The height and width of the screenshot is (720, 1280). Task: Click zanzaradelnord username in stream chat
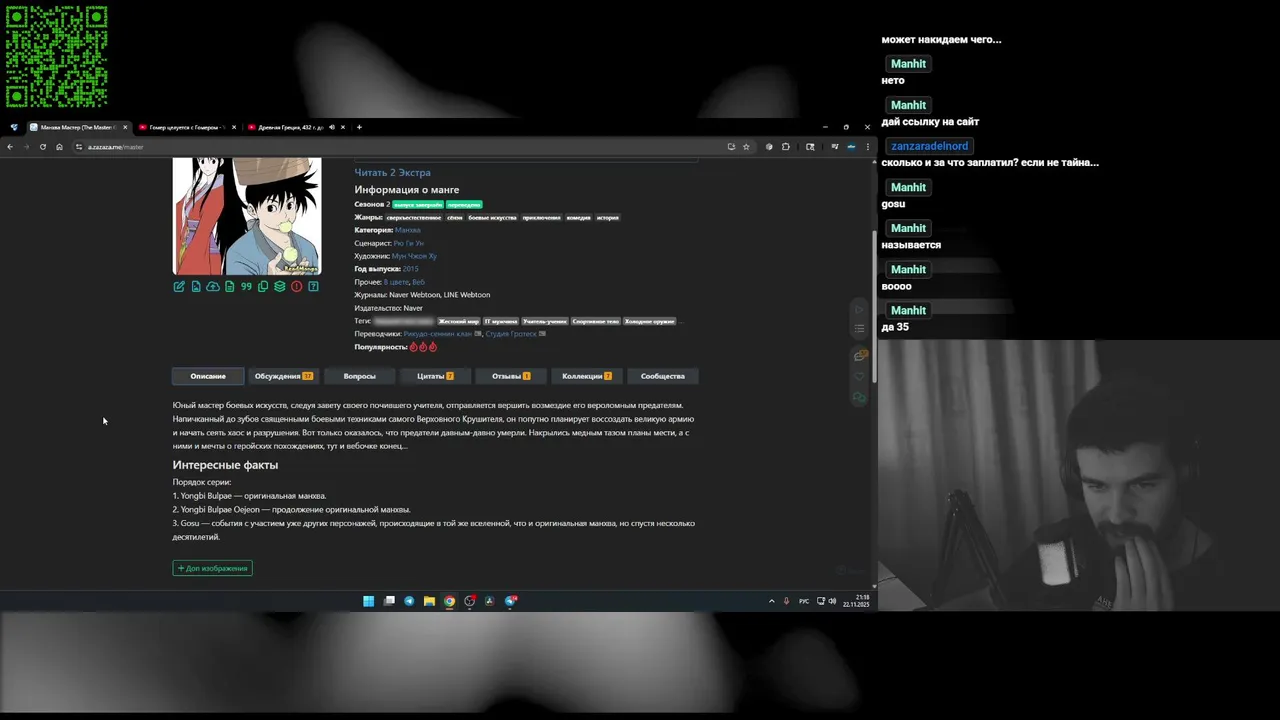coord(930,146)
